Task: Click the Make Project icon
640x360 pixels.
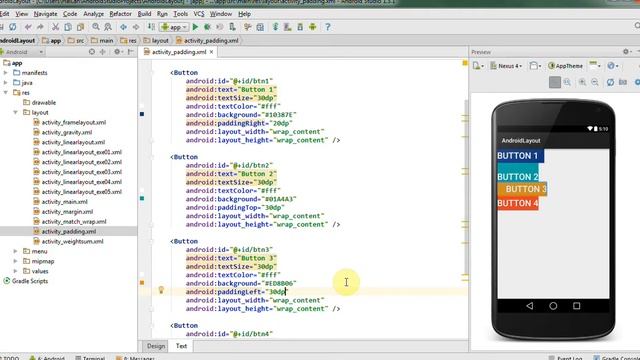Action: 151,27
